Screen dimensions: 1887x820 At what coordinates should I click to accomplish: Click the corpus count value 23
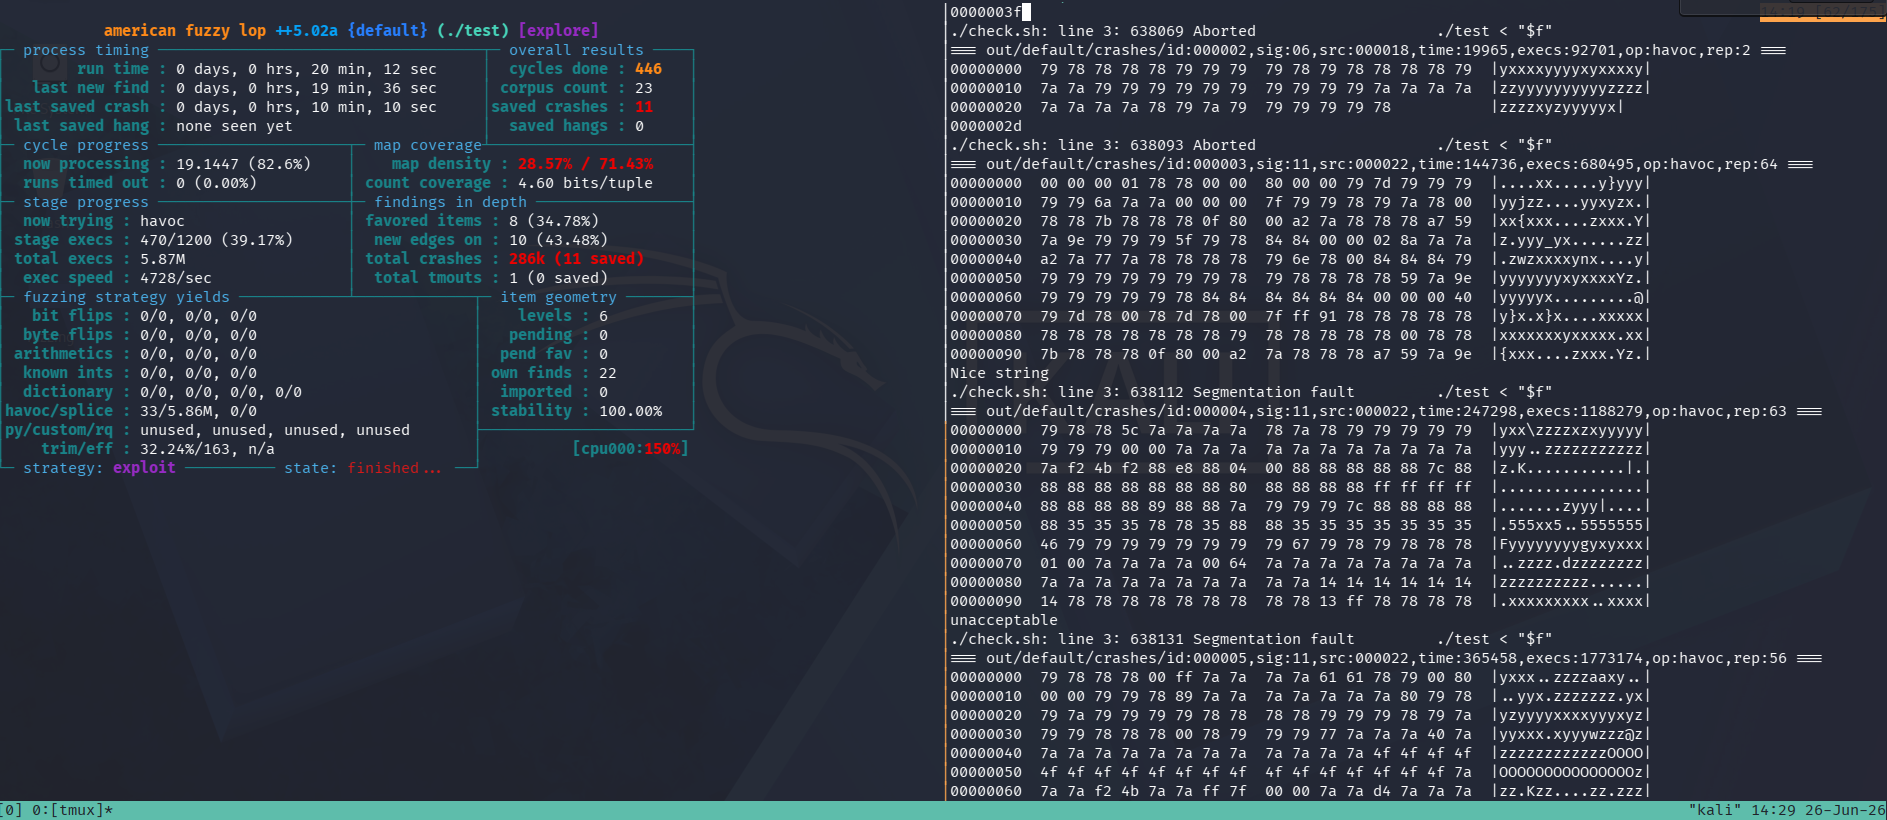point(644,88)
